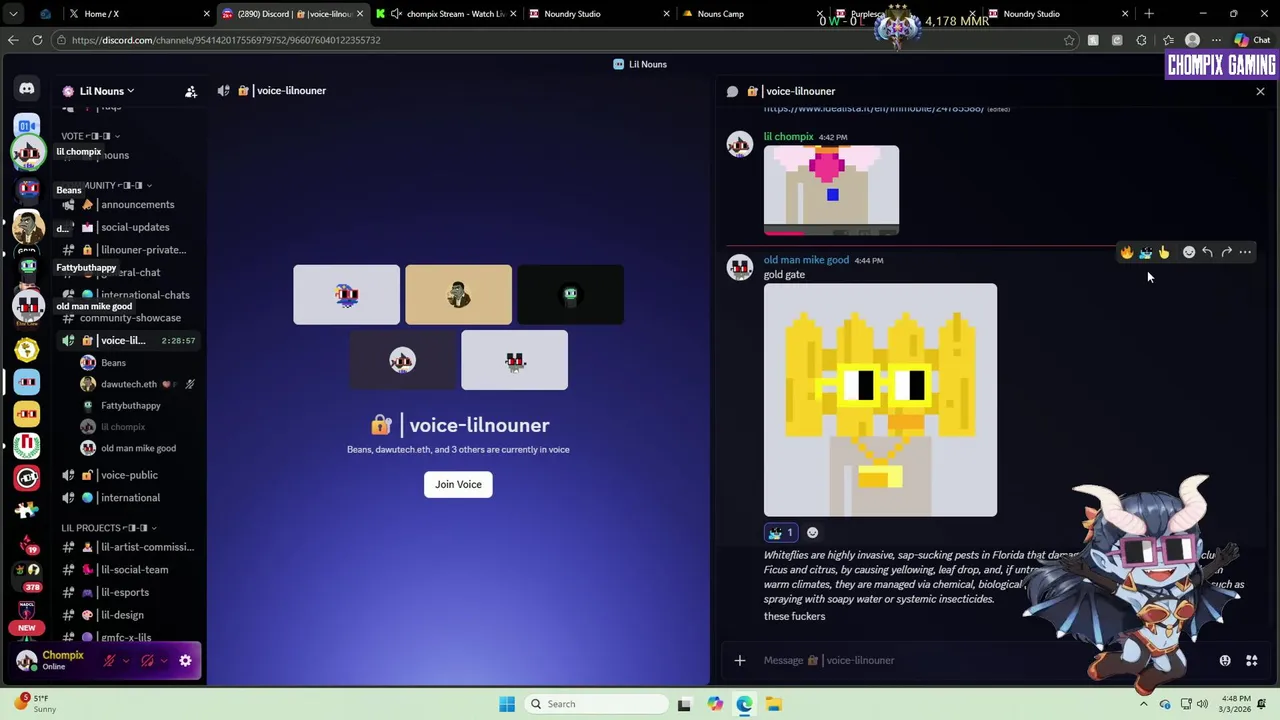Viewport: 1280px width, 720px height.
Task: Open the gold gate pixel art image
Action: 880,400
